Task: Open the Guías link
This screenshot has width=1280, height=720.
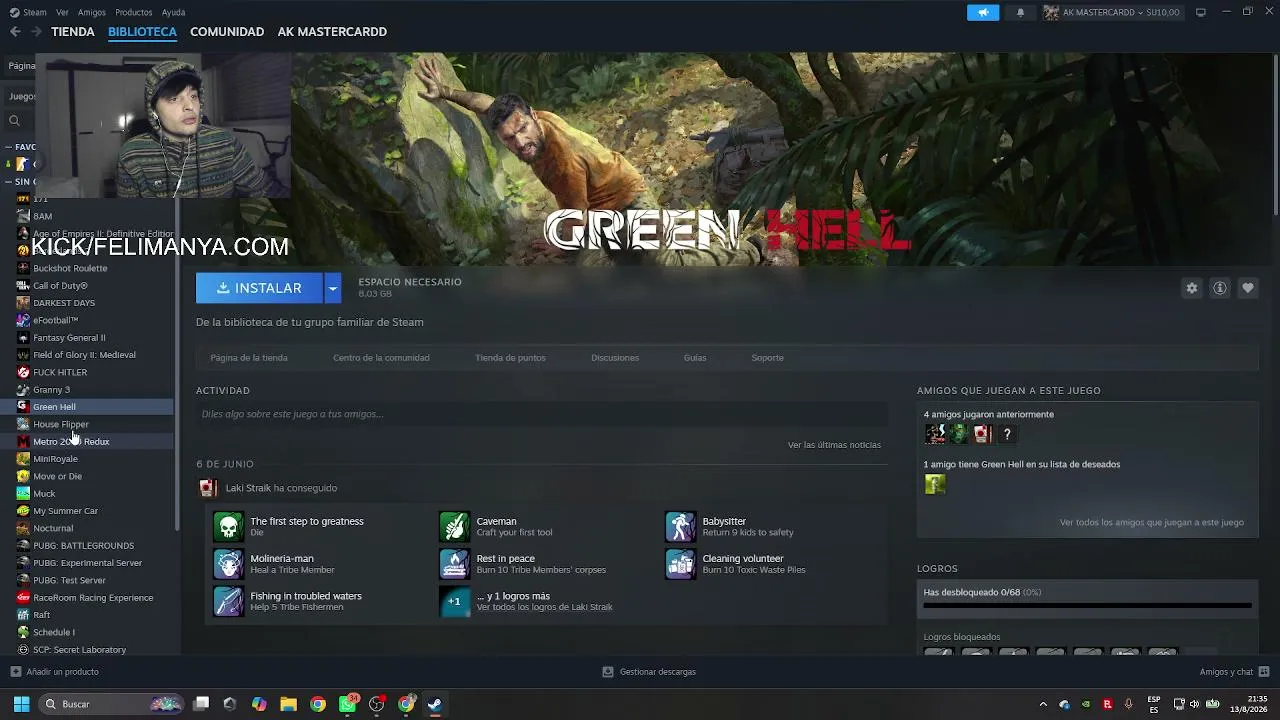Action: [695, 358]
